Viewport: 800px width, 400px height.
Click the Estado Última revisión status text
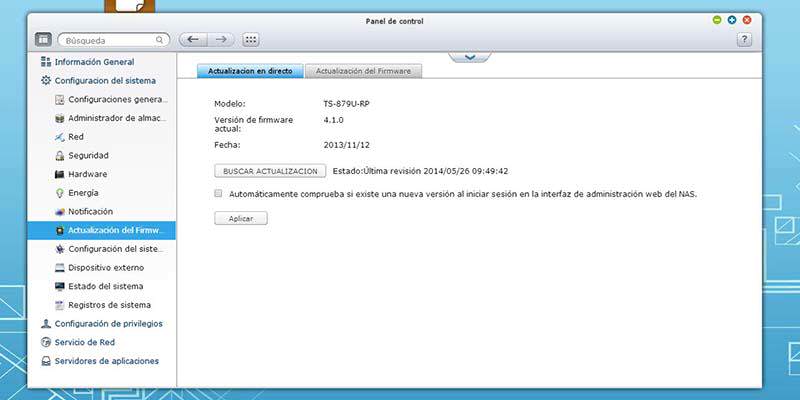[x=420, y=171]
